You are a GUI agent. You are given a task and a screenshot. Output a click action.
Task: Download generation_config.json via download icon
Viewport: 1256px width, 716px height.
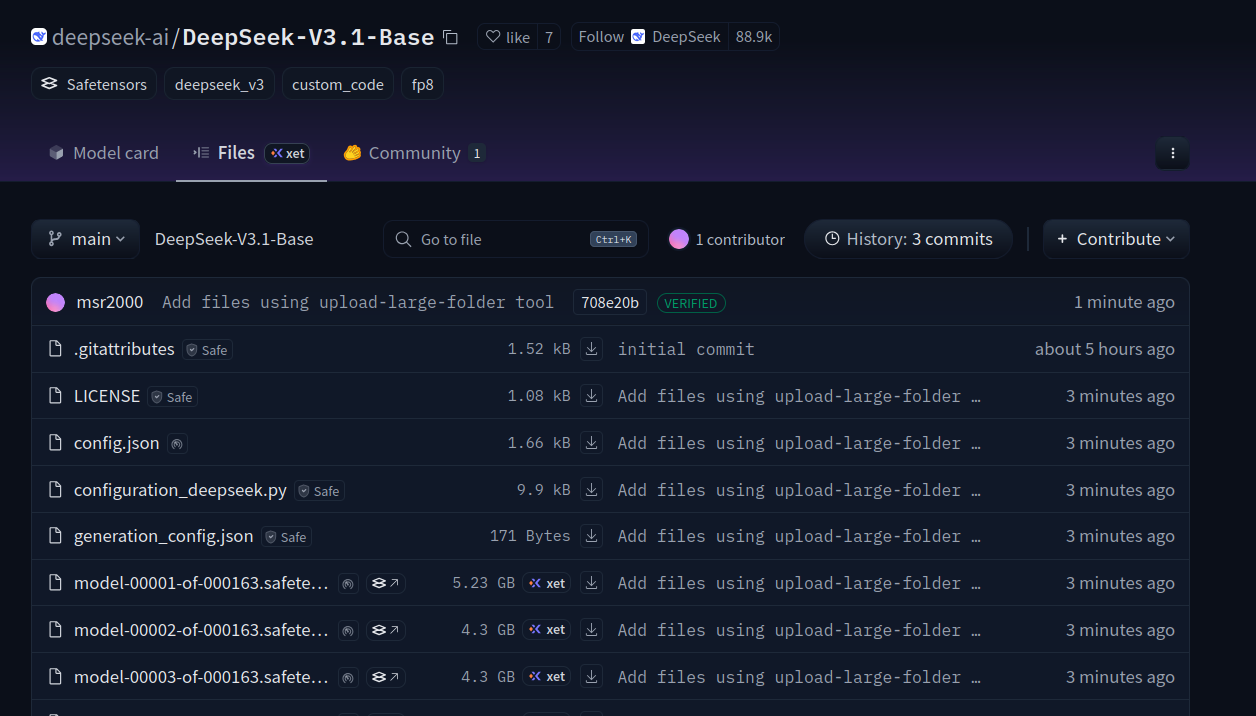point(592,536)
